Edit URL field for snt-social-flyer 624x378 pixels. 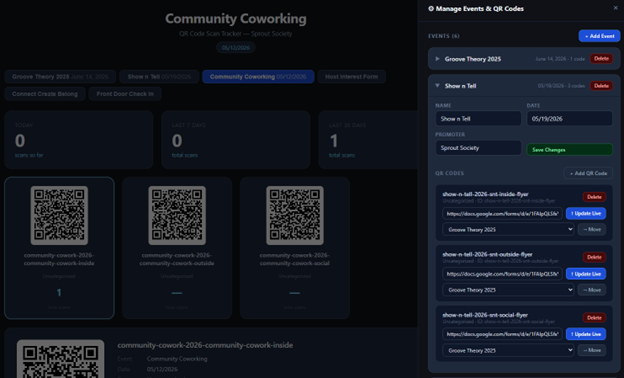click(x=502, y=334)
